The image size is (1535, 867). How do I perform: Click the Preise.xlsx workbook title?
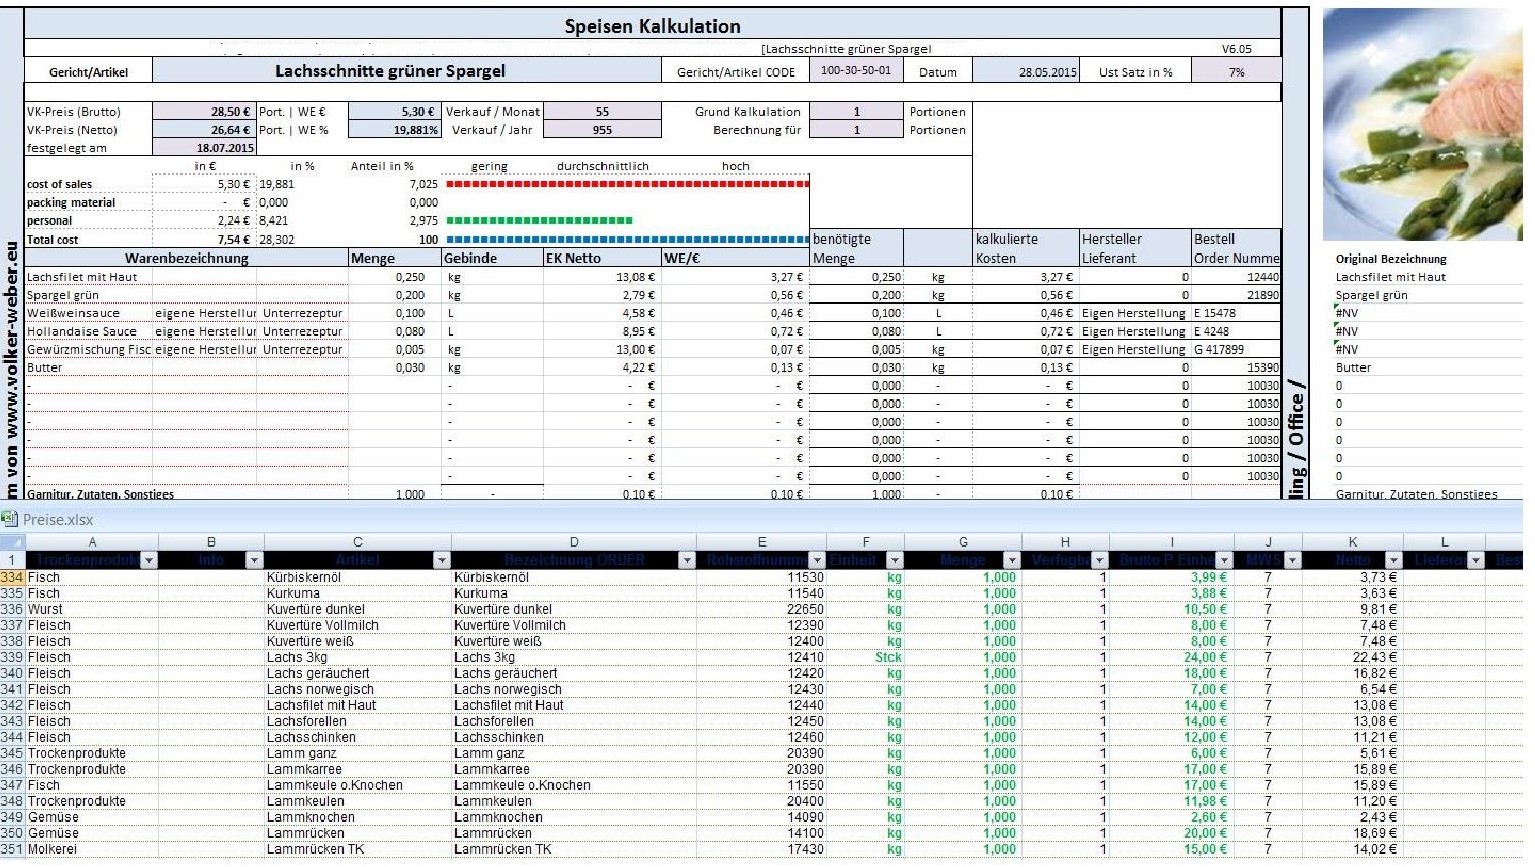tap(58, 520)
